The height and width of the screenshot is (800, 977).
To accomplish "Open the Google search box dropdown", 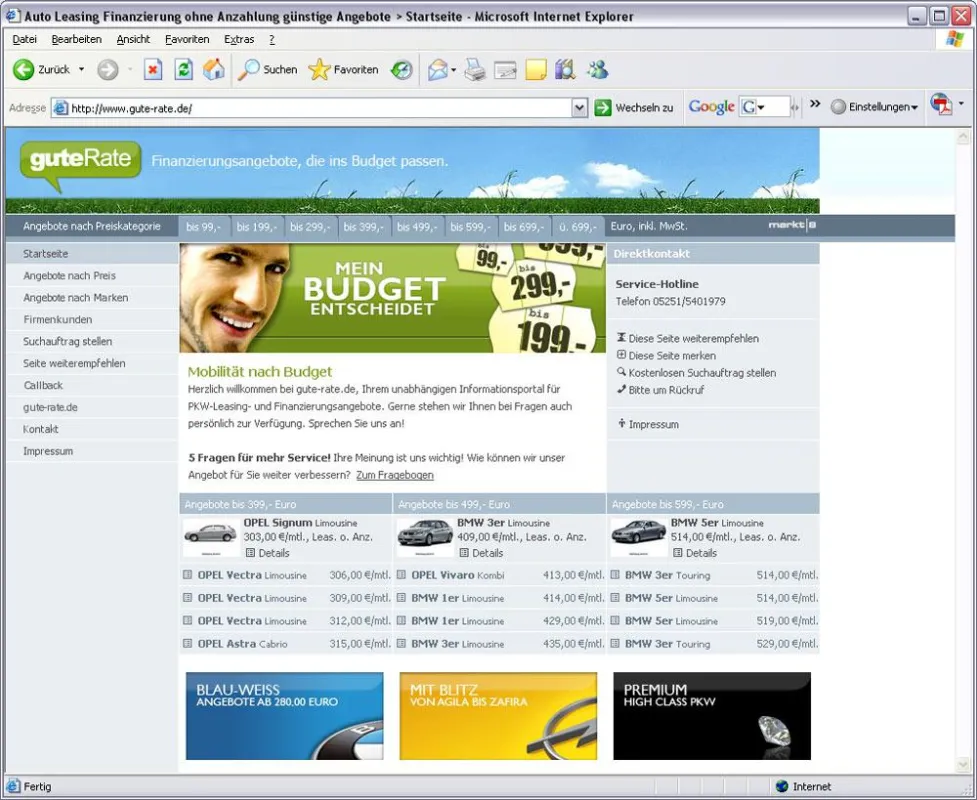I will coord(761,108).
